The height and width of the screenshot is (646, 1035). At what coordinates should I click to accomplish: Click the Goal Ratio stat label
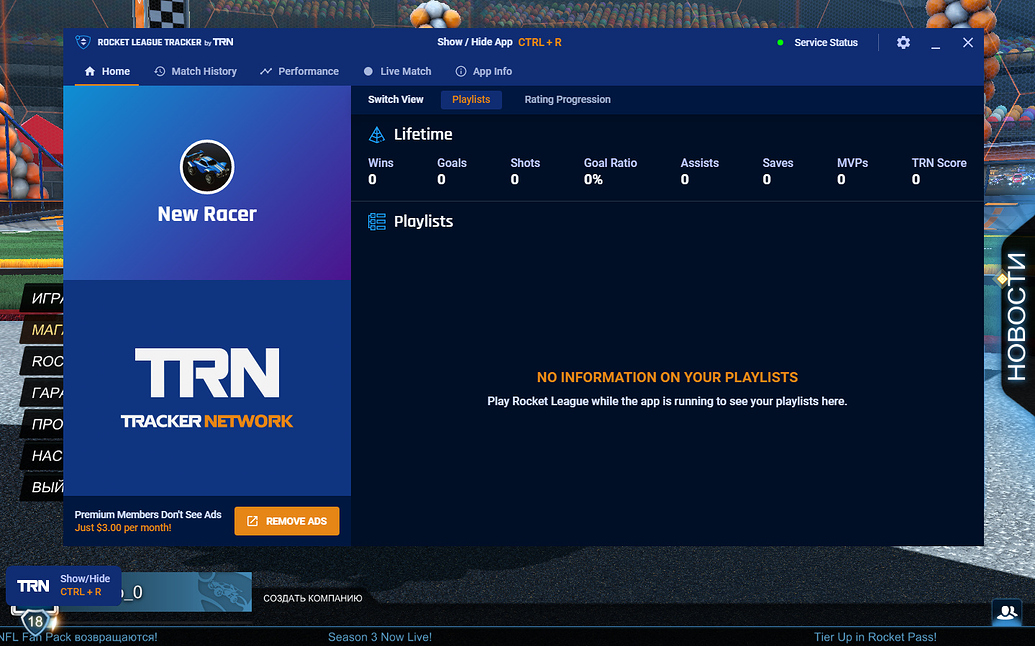(x=610, y=163)
